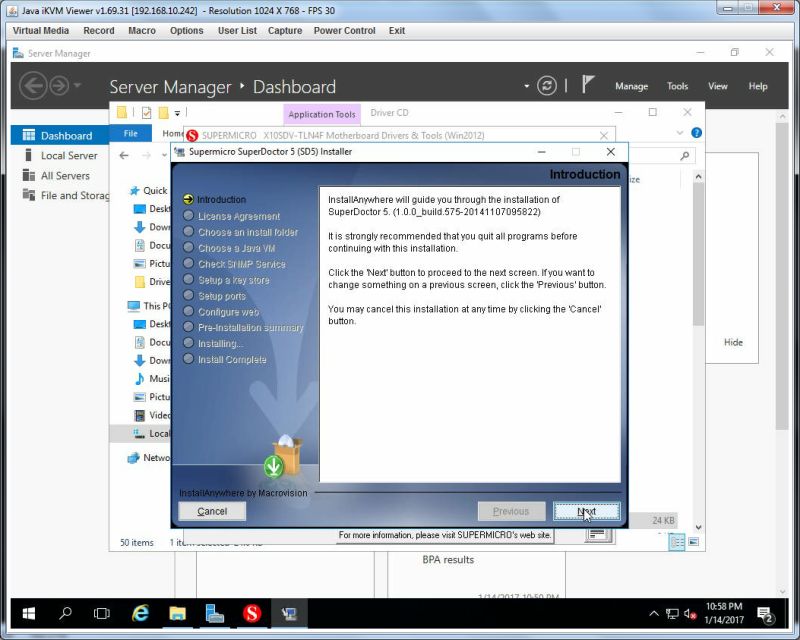Open the Macro menu
The height and width of the screenshot is (640, 800).
(142, 31)
